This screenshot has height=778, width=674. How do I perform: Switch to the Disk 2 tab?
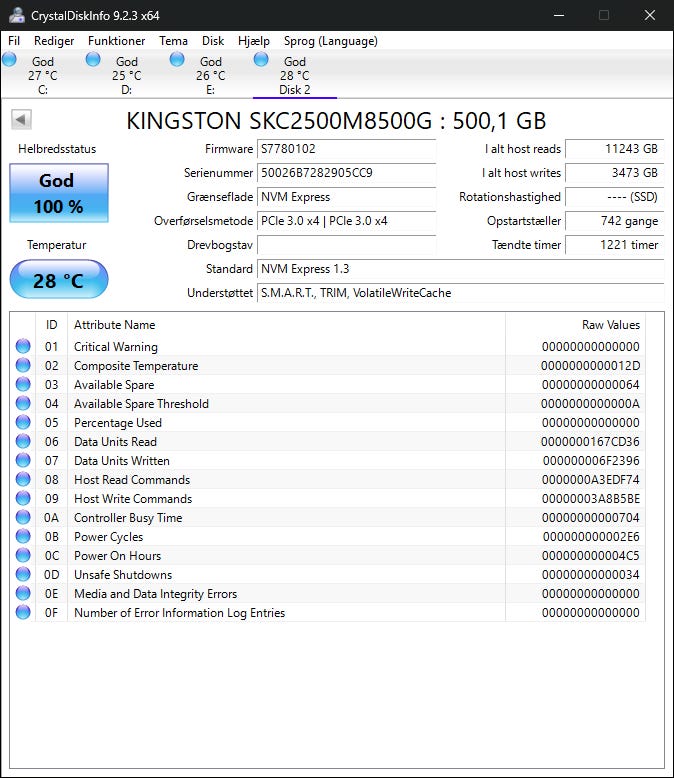click(x=294, y=75)
